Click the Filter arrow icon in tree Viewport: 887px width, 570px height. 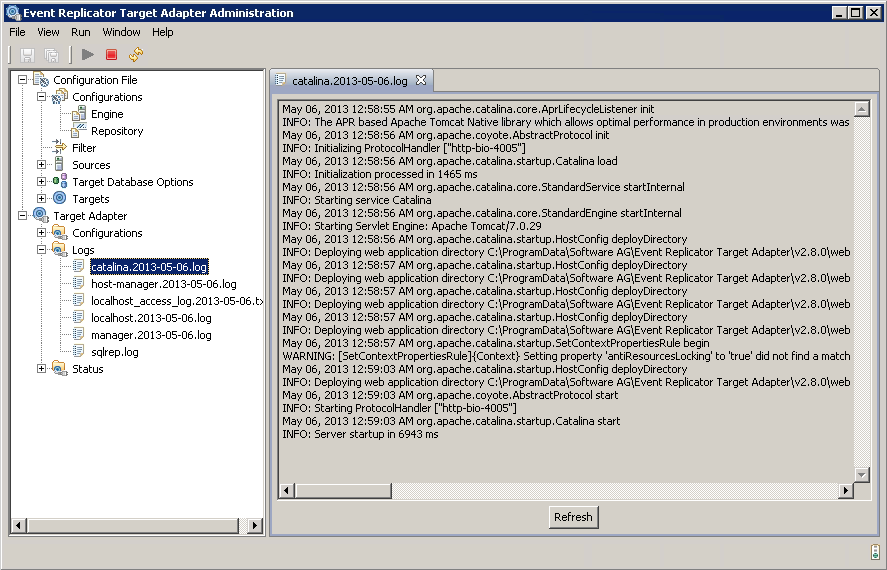(x=60, y=148)
